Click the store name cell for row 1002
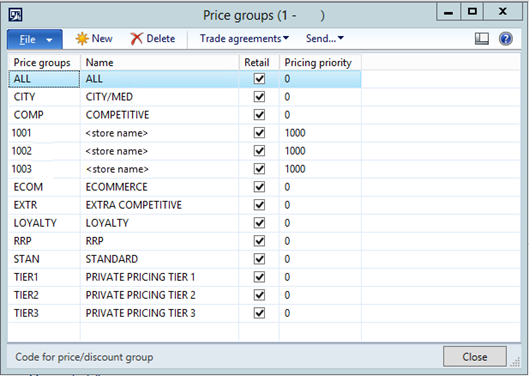The height and width of the screenshot is (376, 529). coord(160,151)
